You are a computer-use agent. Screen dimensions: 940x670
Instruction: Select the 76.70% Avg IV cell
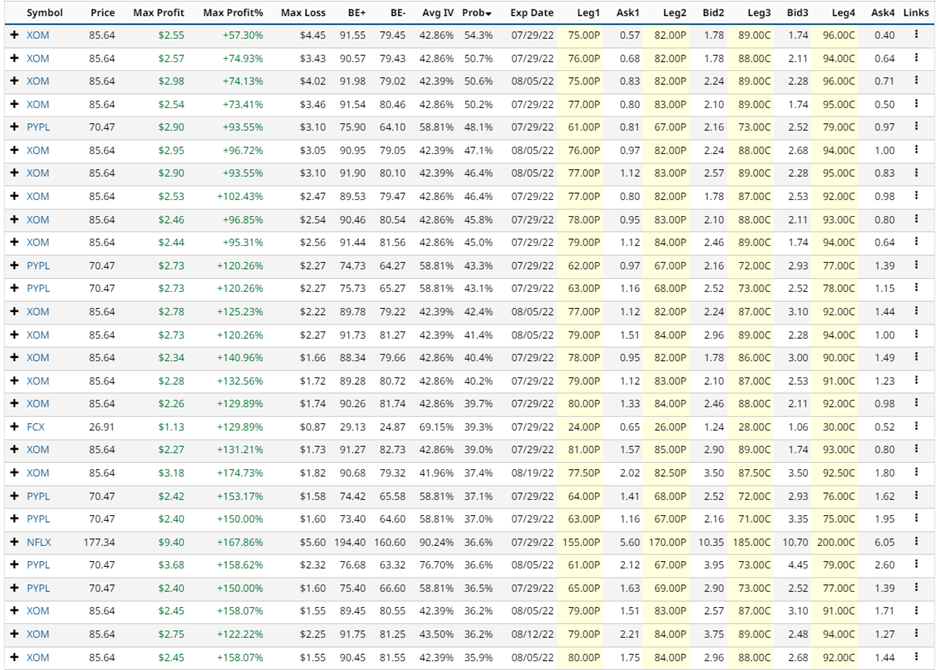[x=436, y=565]
